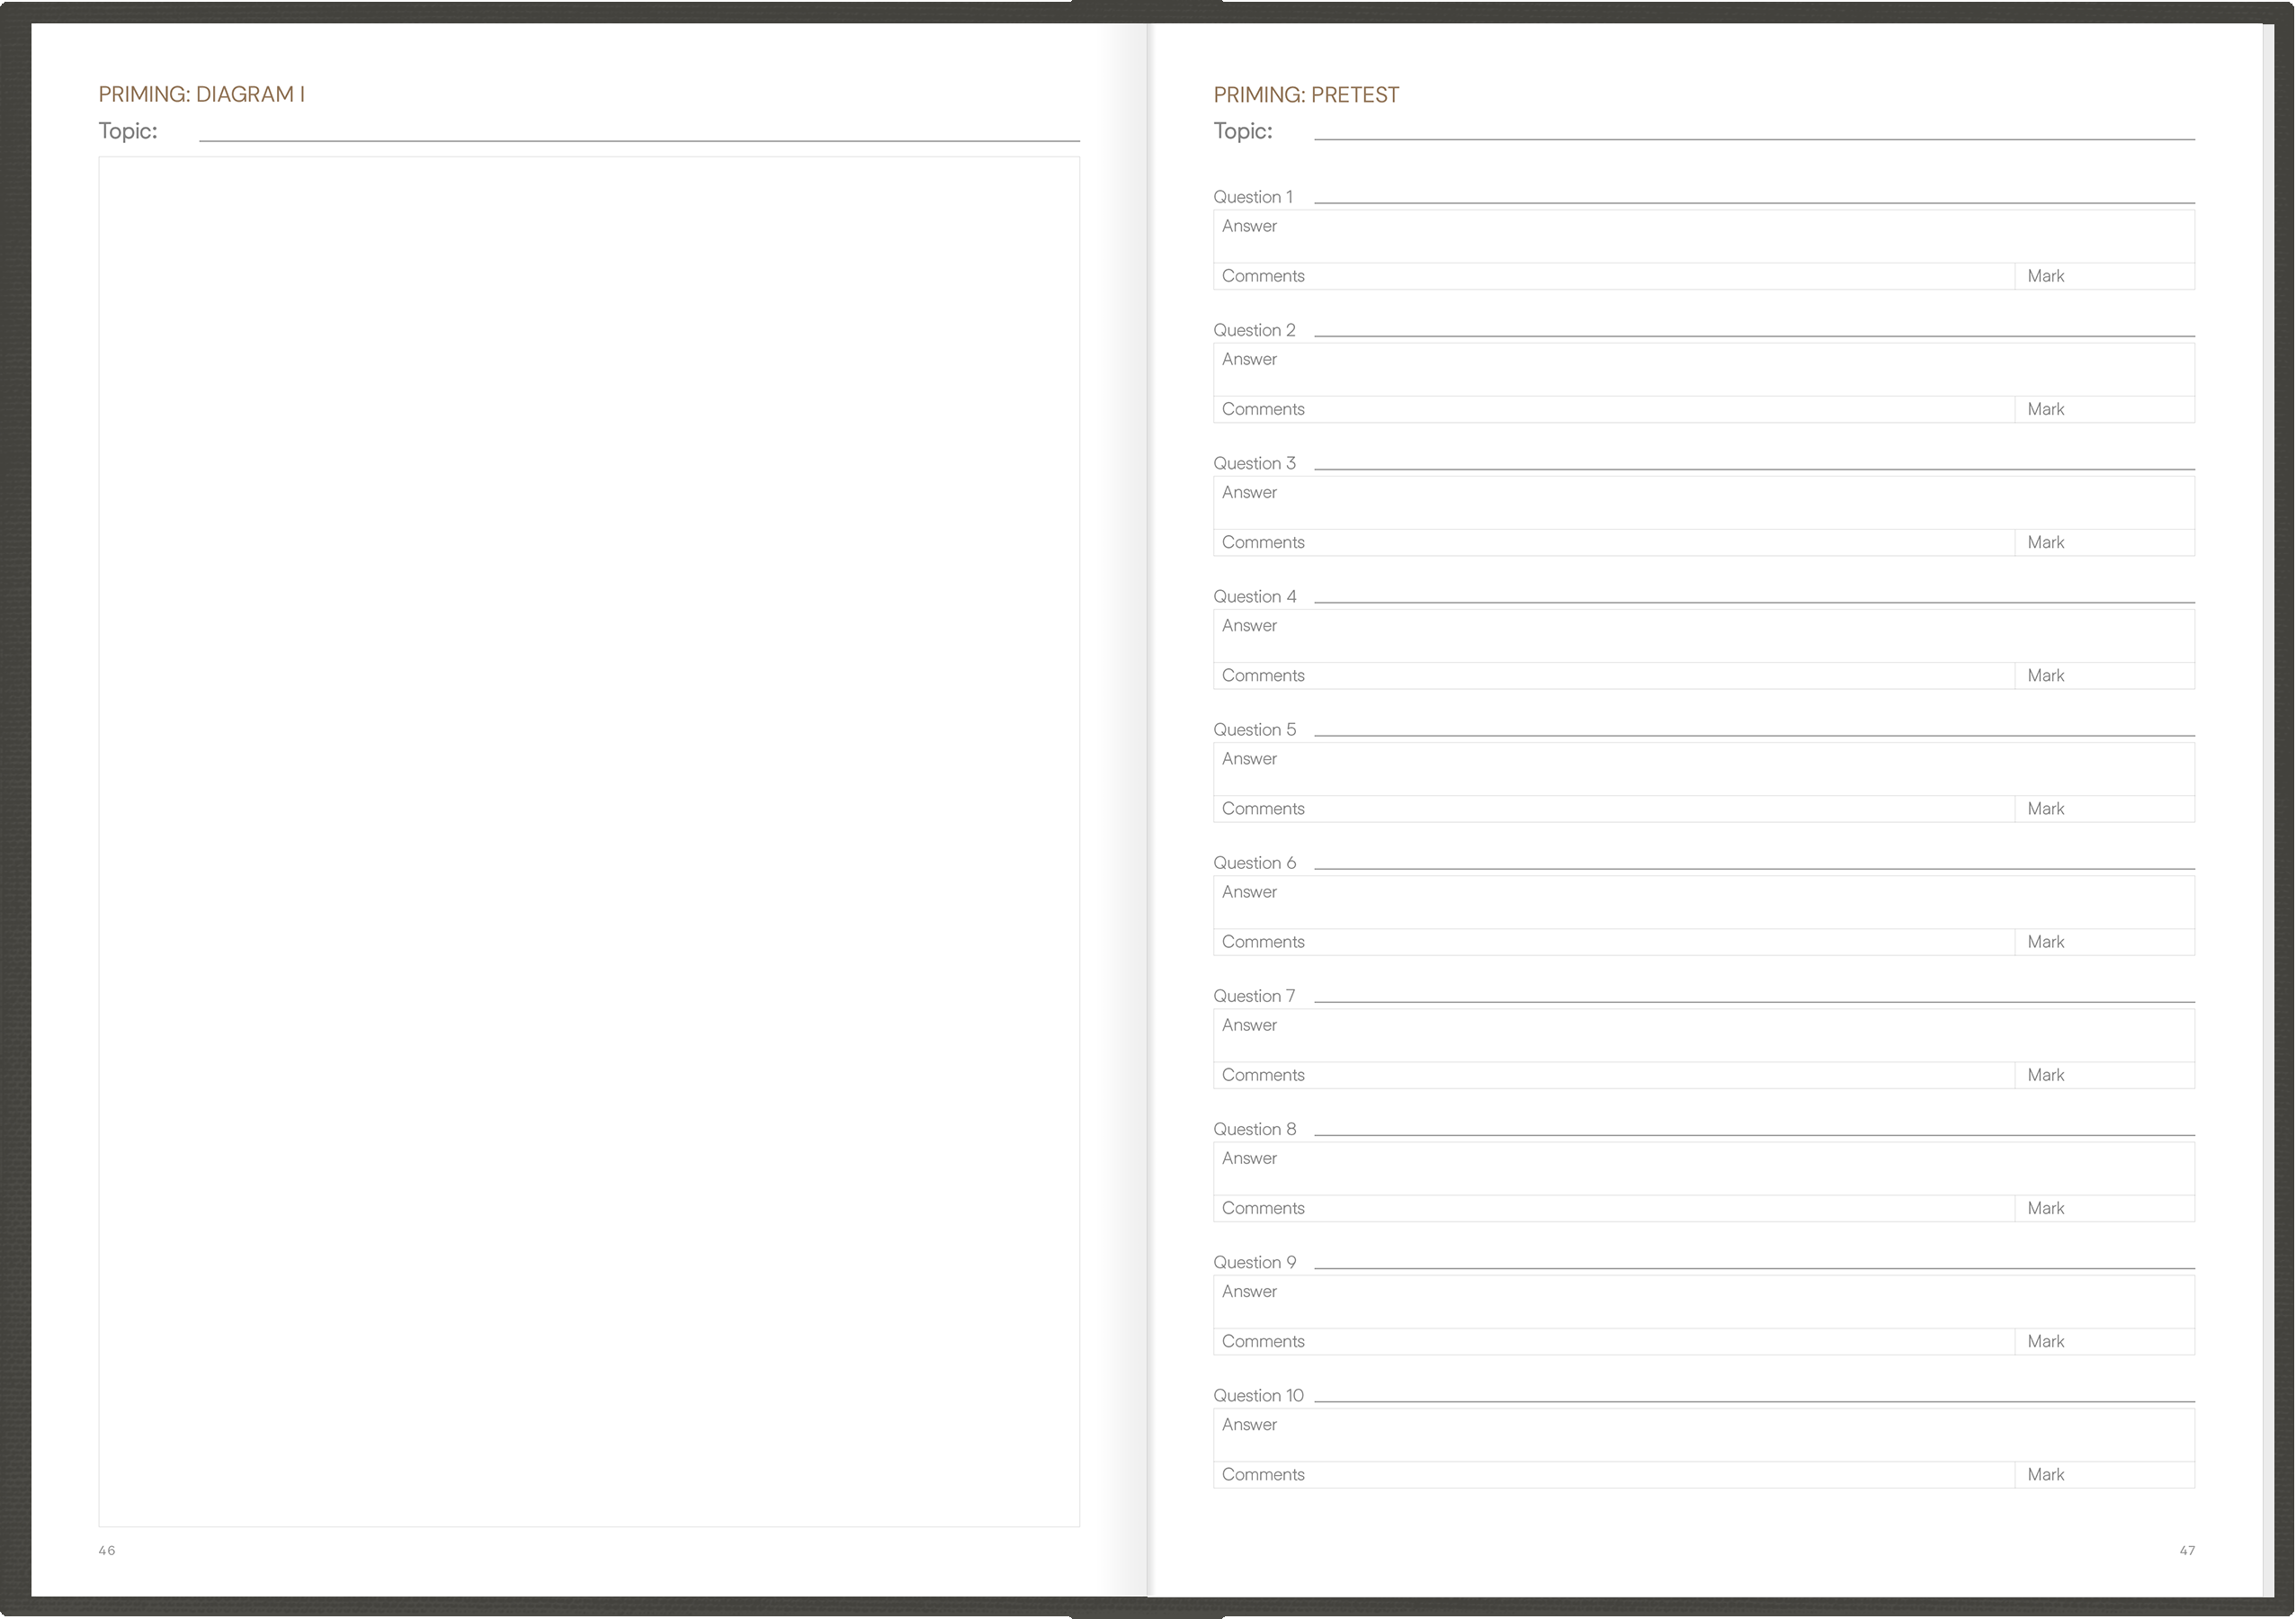The height and width of the screenshot is (1619, 2296).
Task: Click the PRIMING: PRETEST heading
Action: (1306, 95)
